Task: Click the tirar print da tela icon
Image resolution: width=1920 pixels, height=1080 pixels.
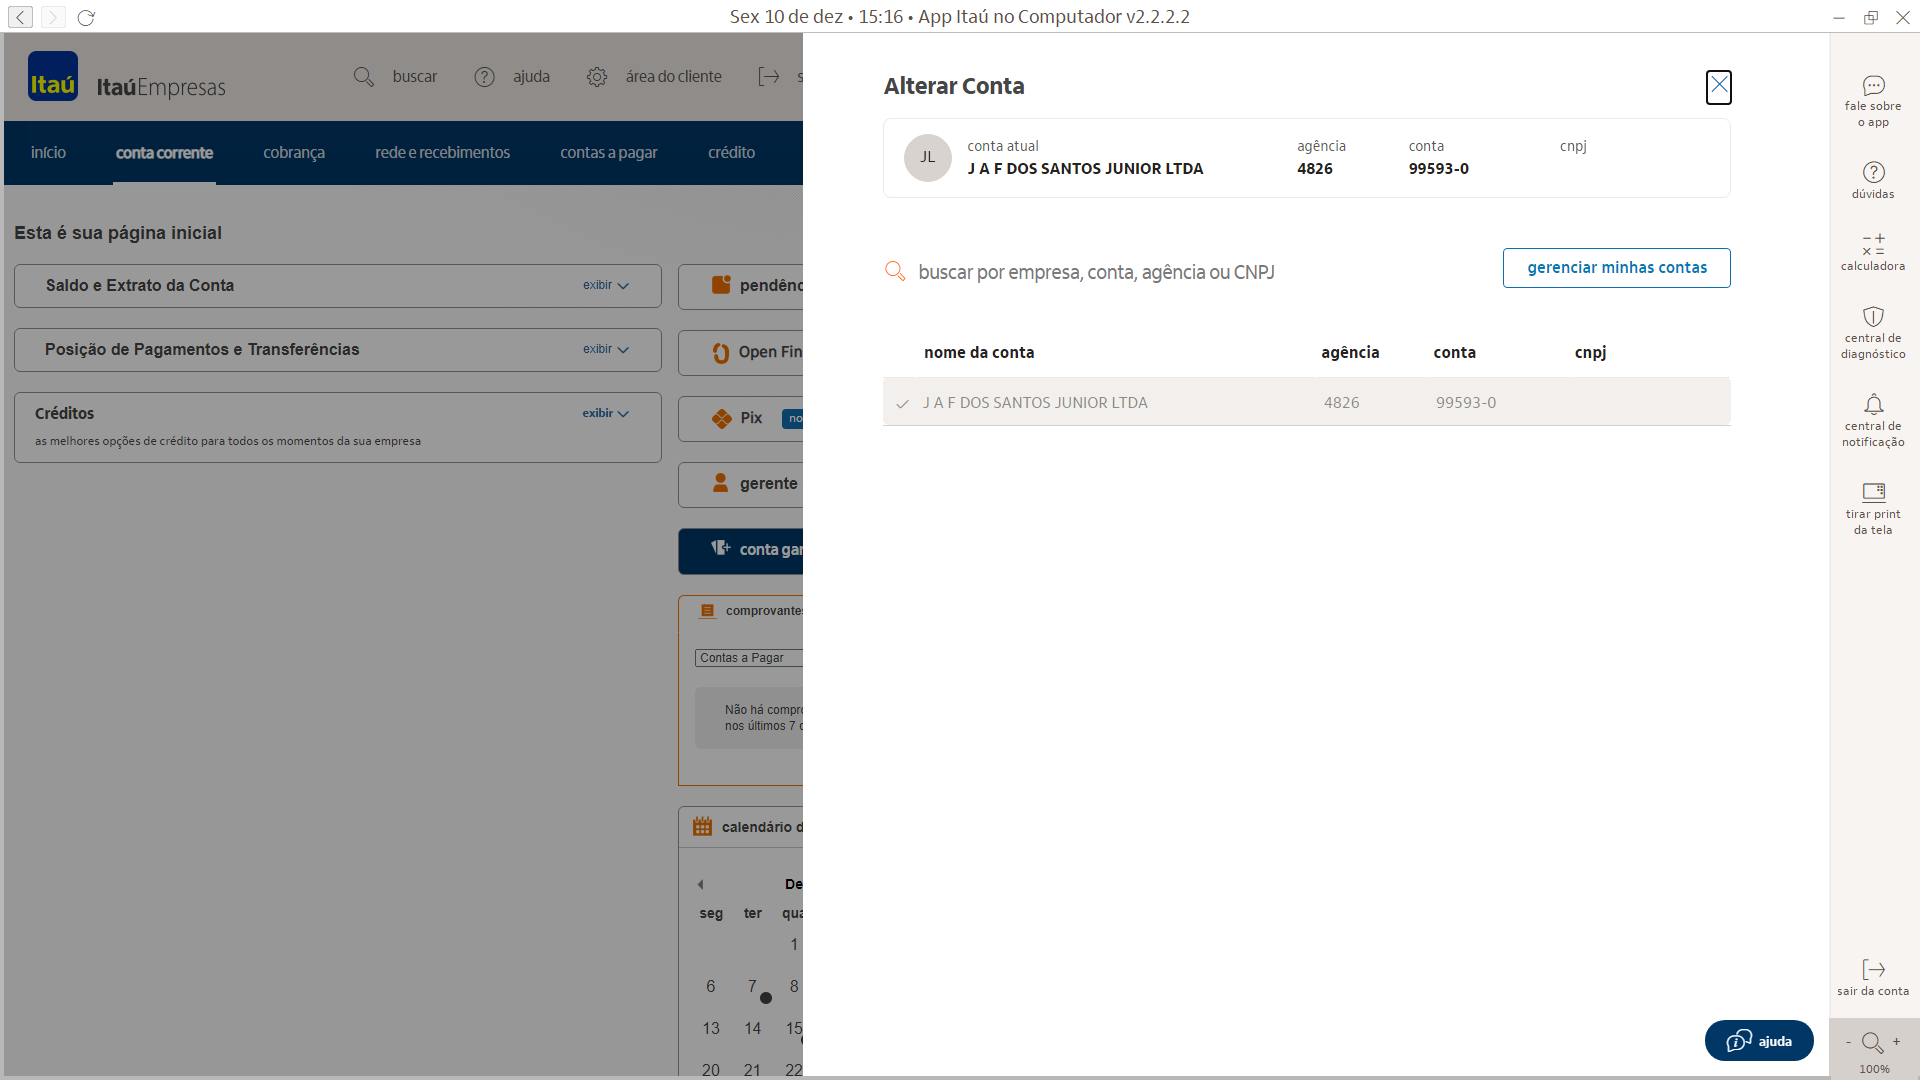Action: tap(1873, 492)
